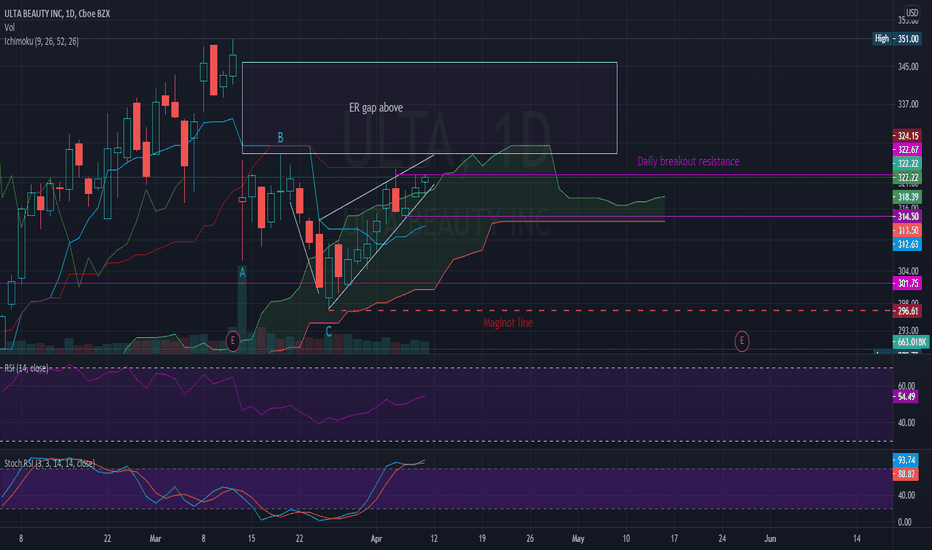Click the wave label C
Screen dimensions: 932x550
click(x=328, y=332)
